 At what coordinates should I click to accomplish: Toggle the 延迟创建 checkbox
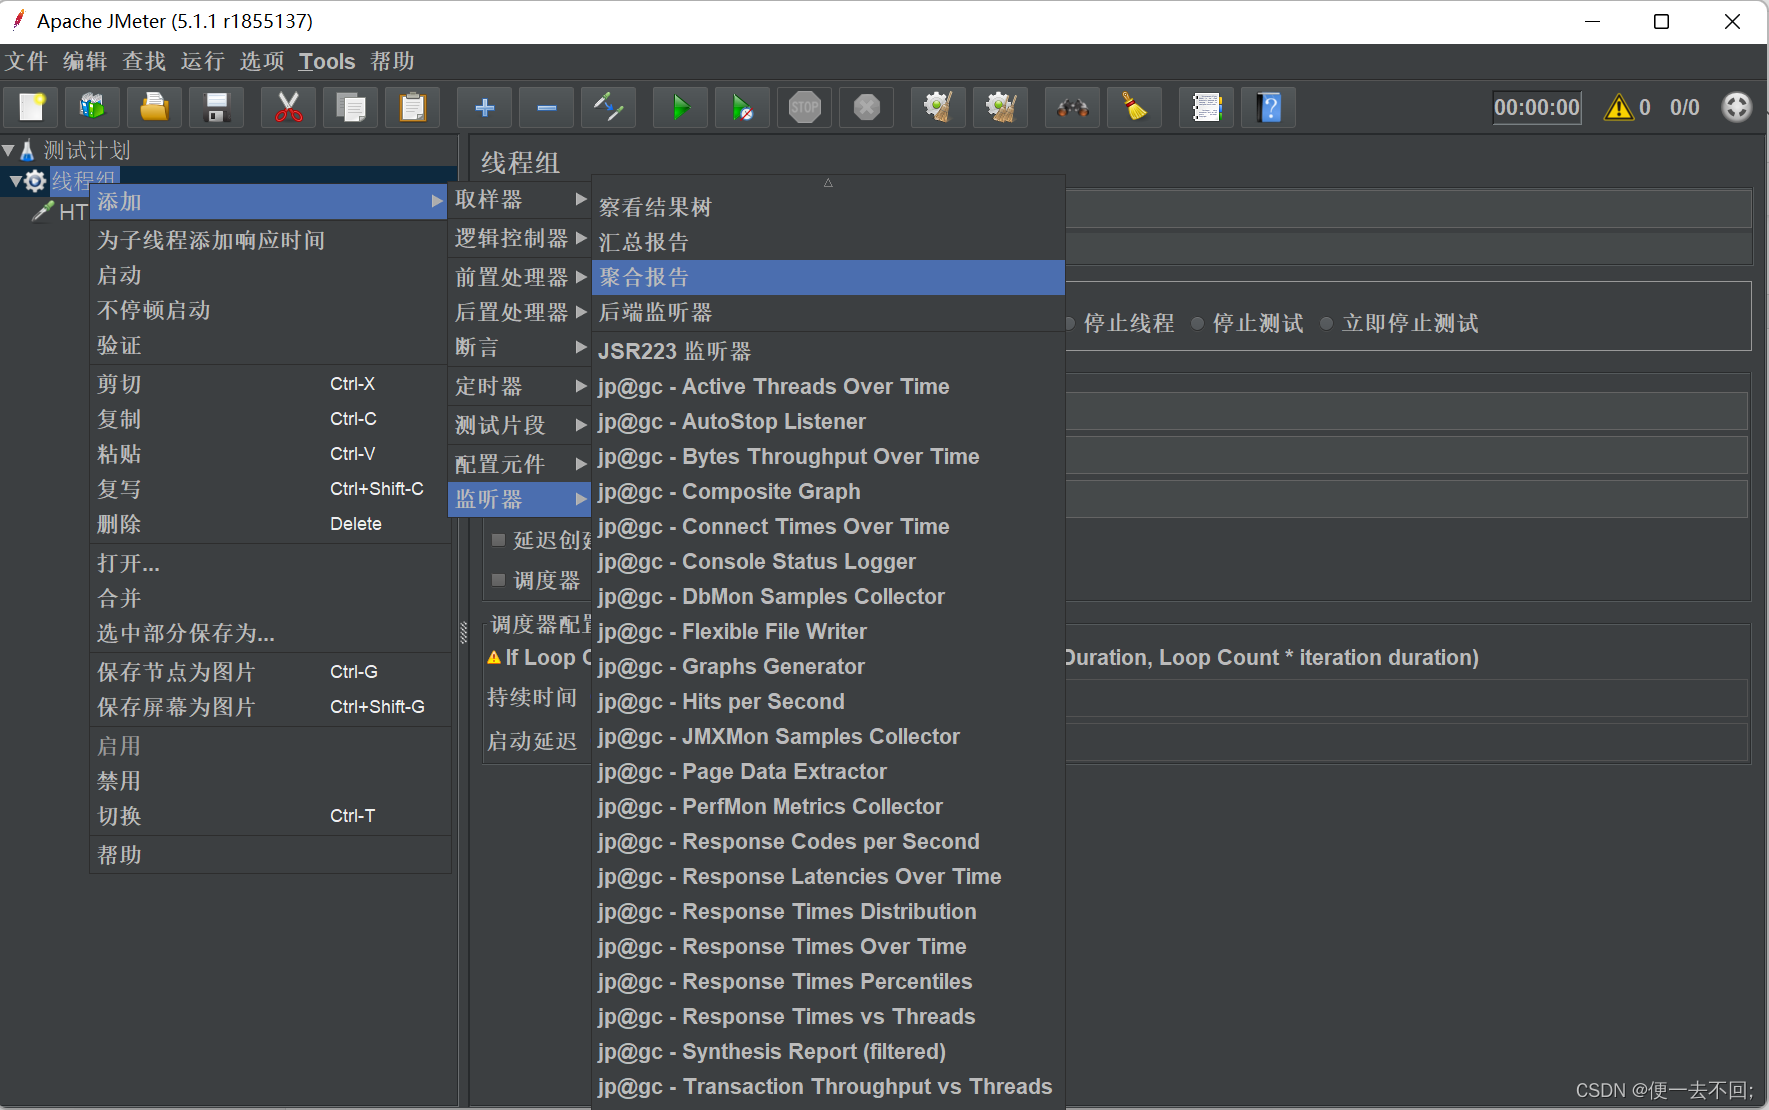click(498, 540)
